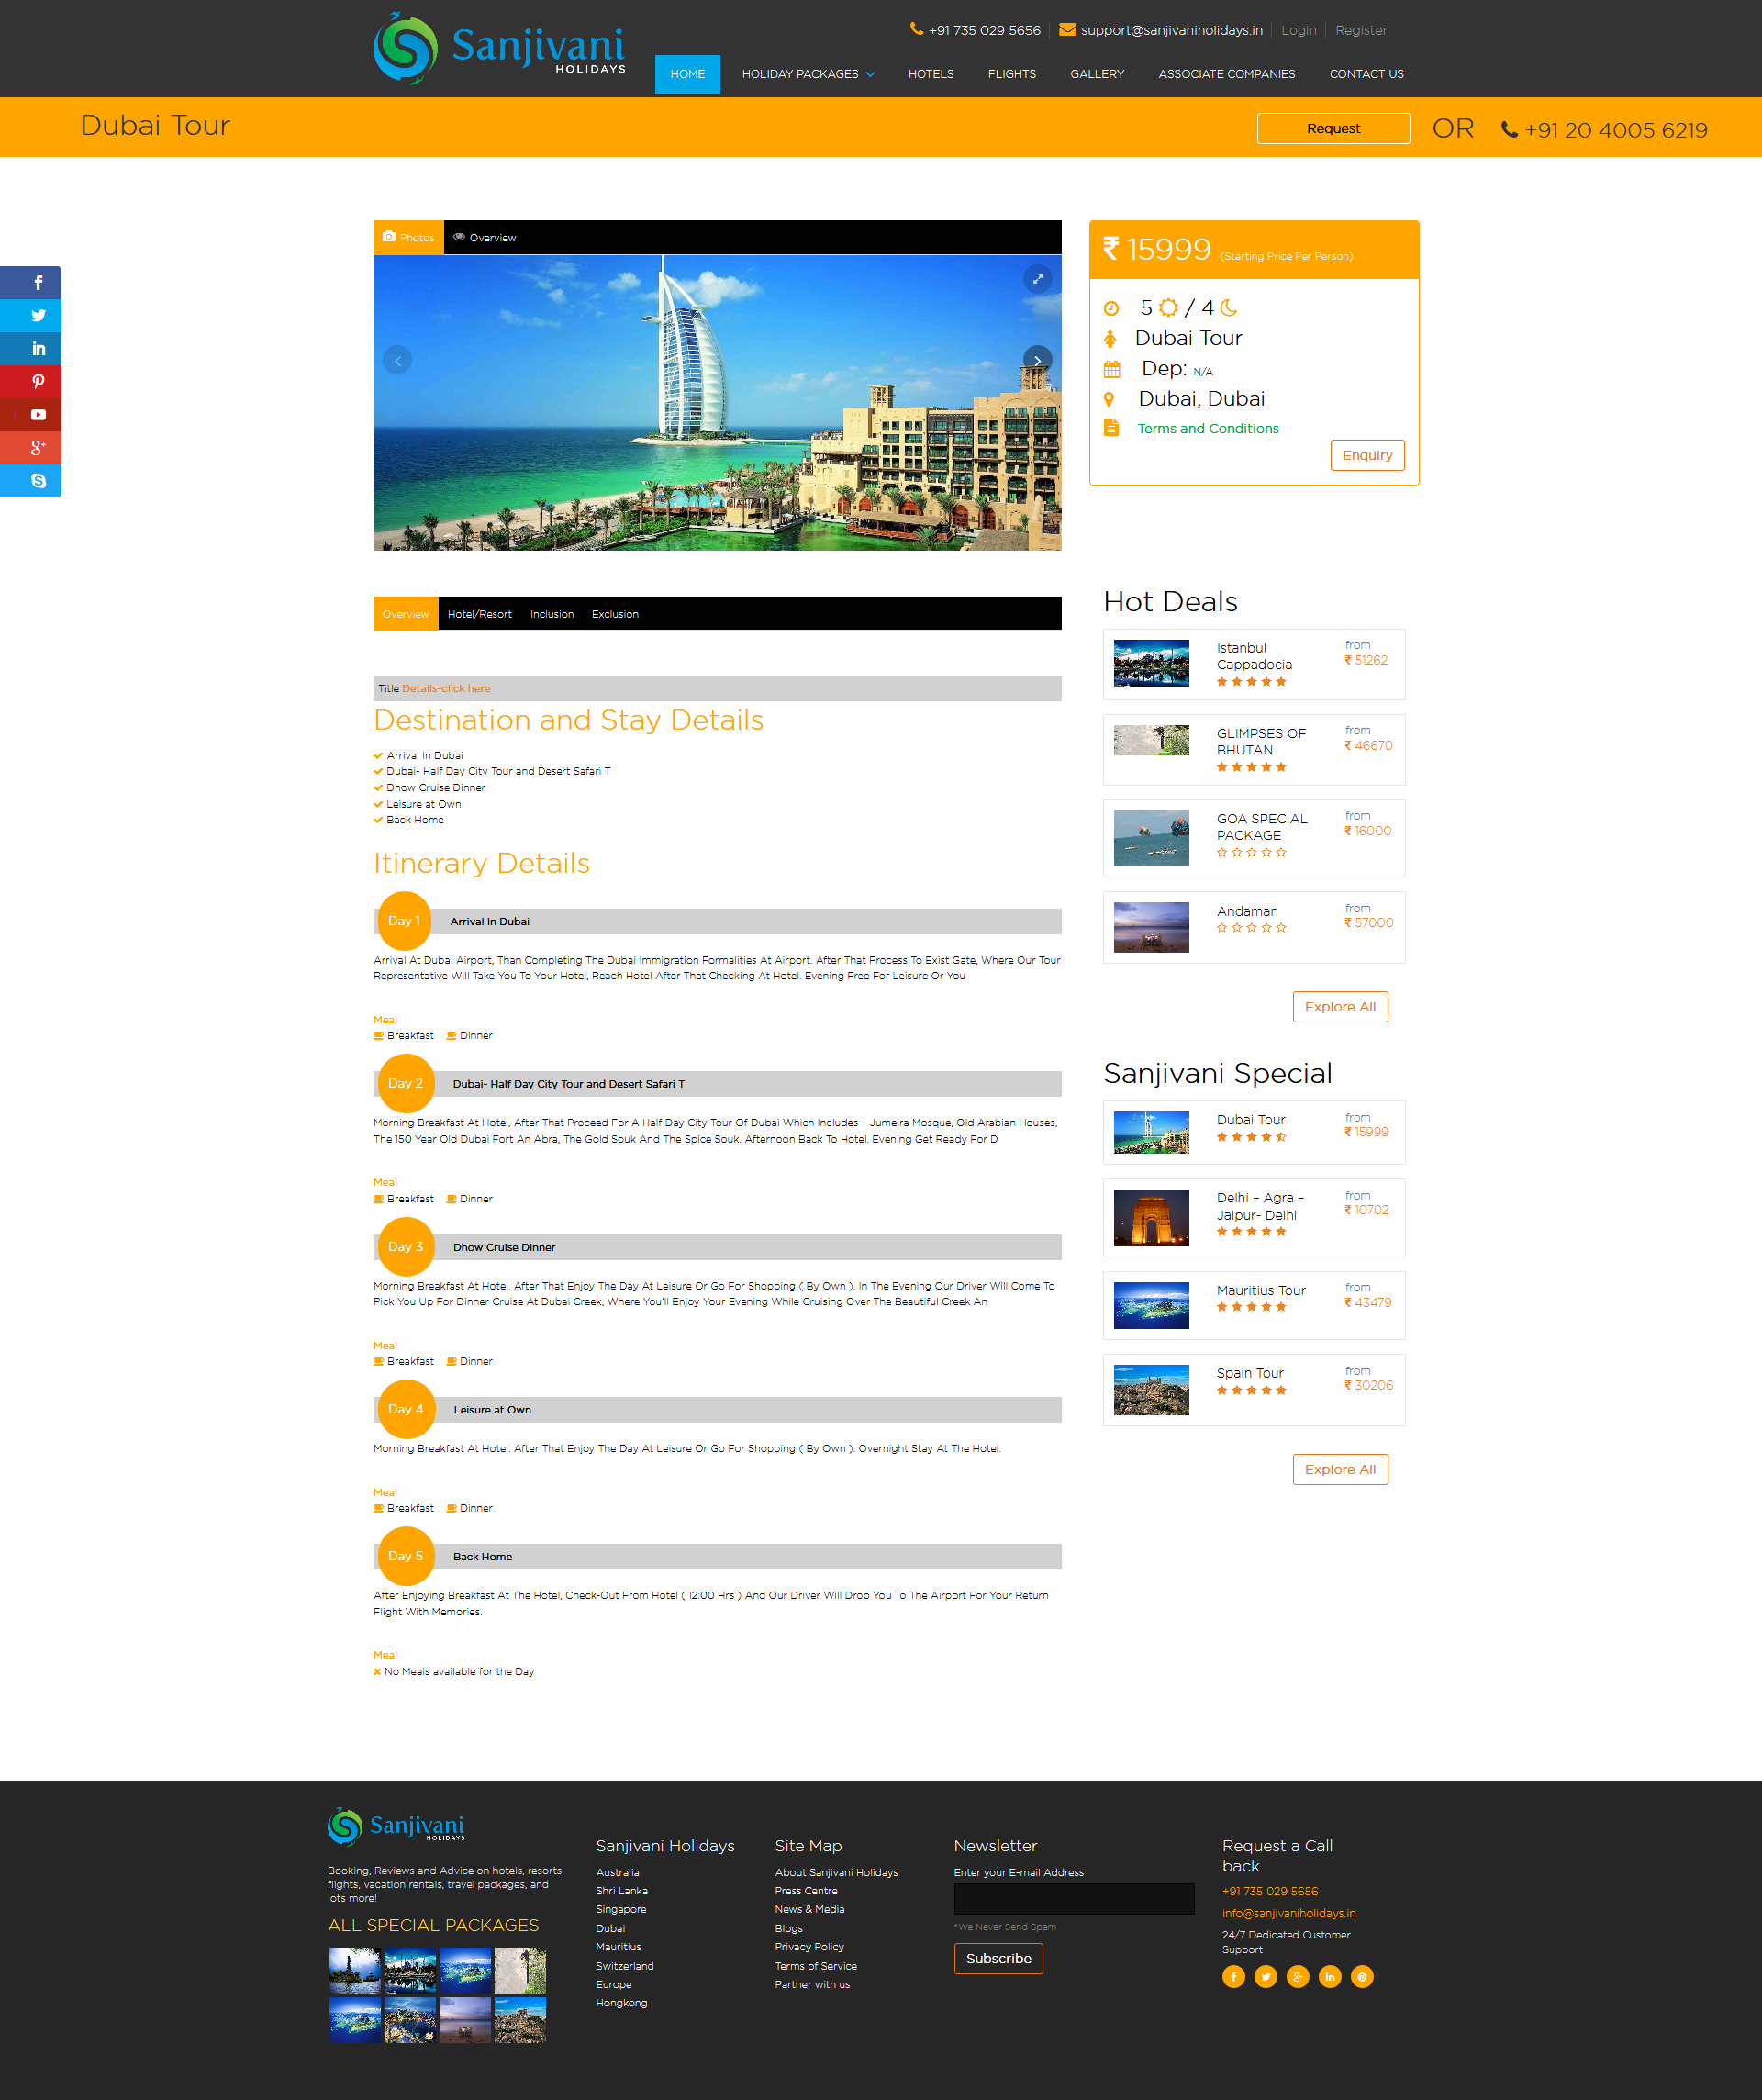Open the YouTube sidebar icon
The image size is (1762, 2100).
[x=37, y=415]
